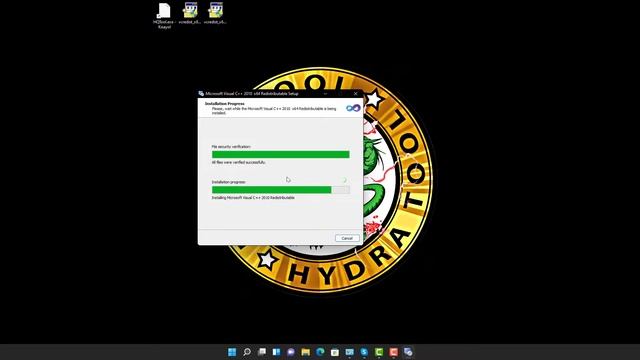Open the purple Chat icon on the taskbar
This screenshot has width=640, height=360.
291,352
